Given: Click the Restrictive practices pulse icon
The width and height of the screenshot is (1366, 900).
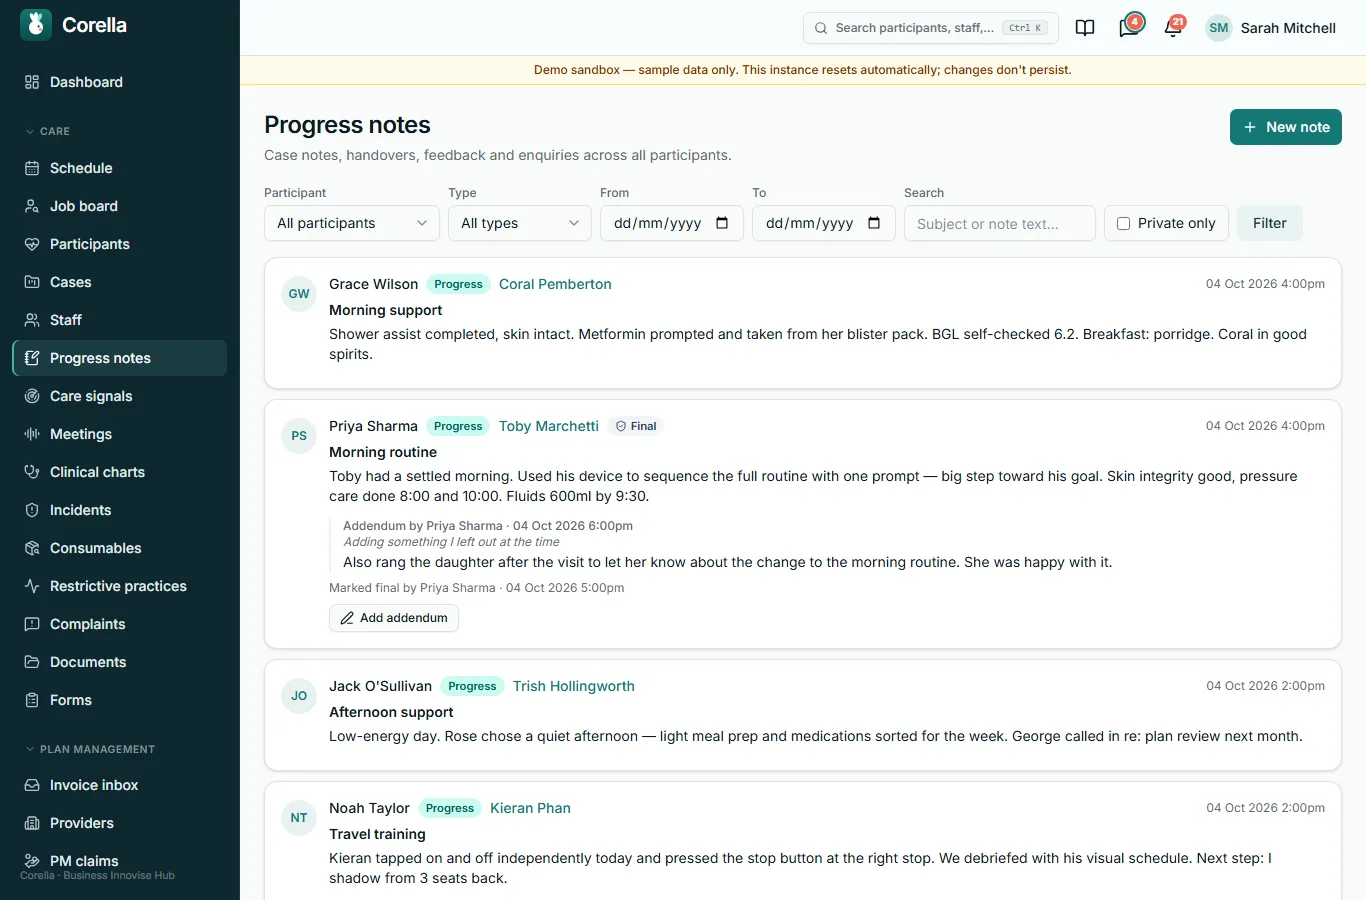Looking at the screenshot, I should 32,586.
